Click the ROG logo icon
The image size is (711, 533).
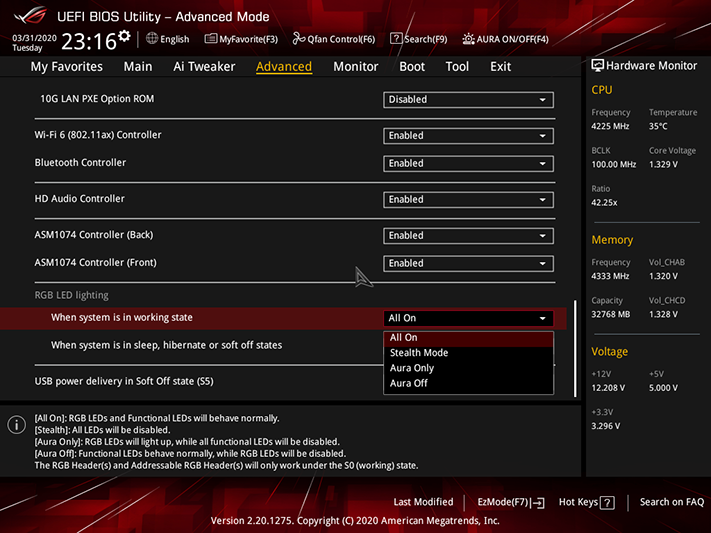[x=30, y=16]
